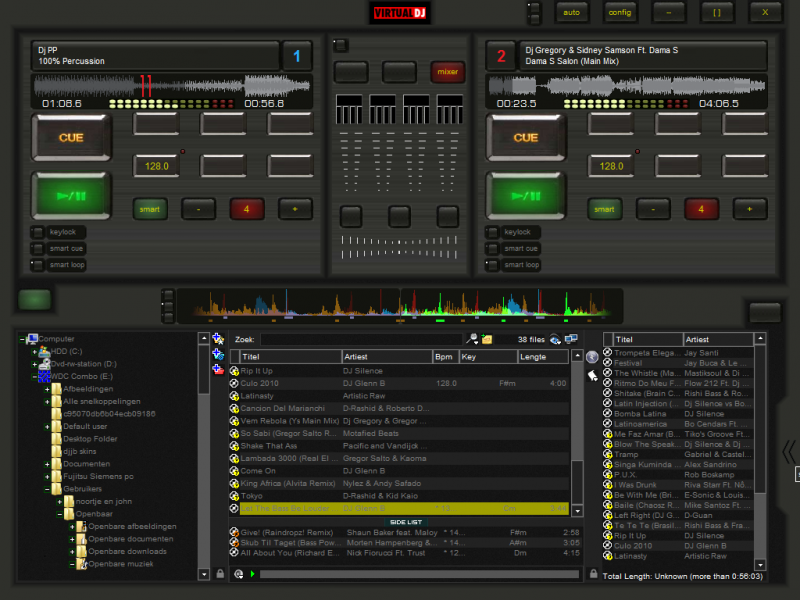Collapse the Gebruikers folder

click(x=47, y=489)
